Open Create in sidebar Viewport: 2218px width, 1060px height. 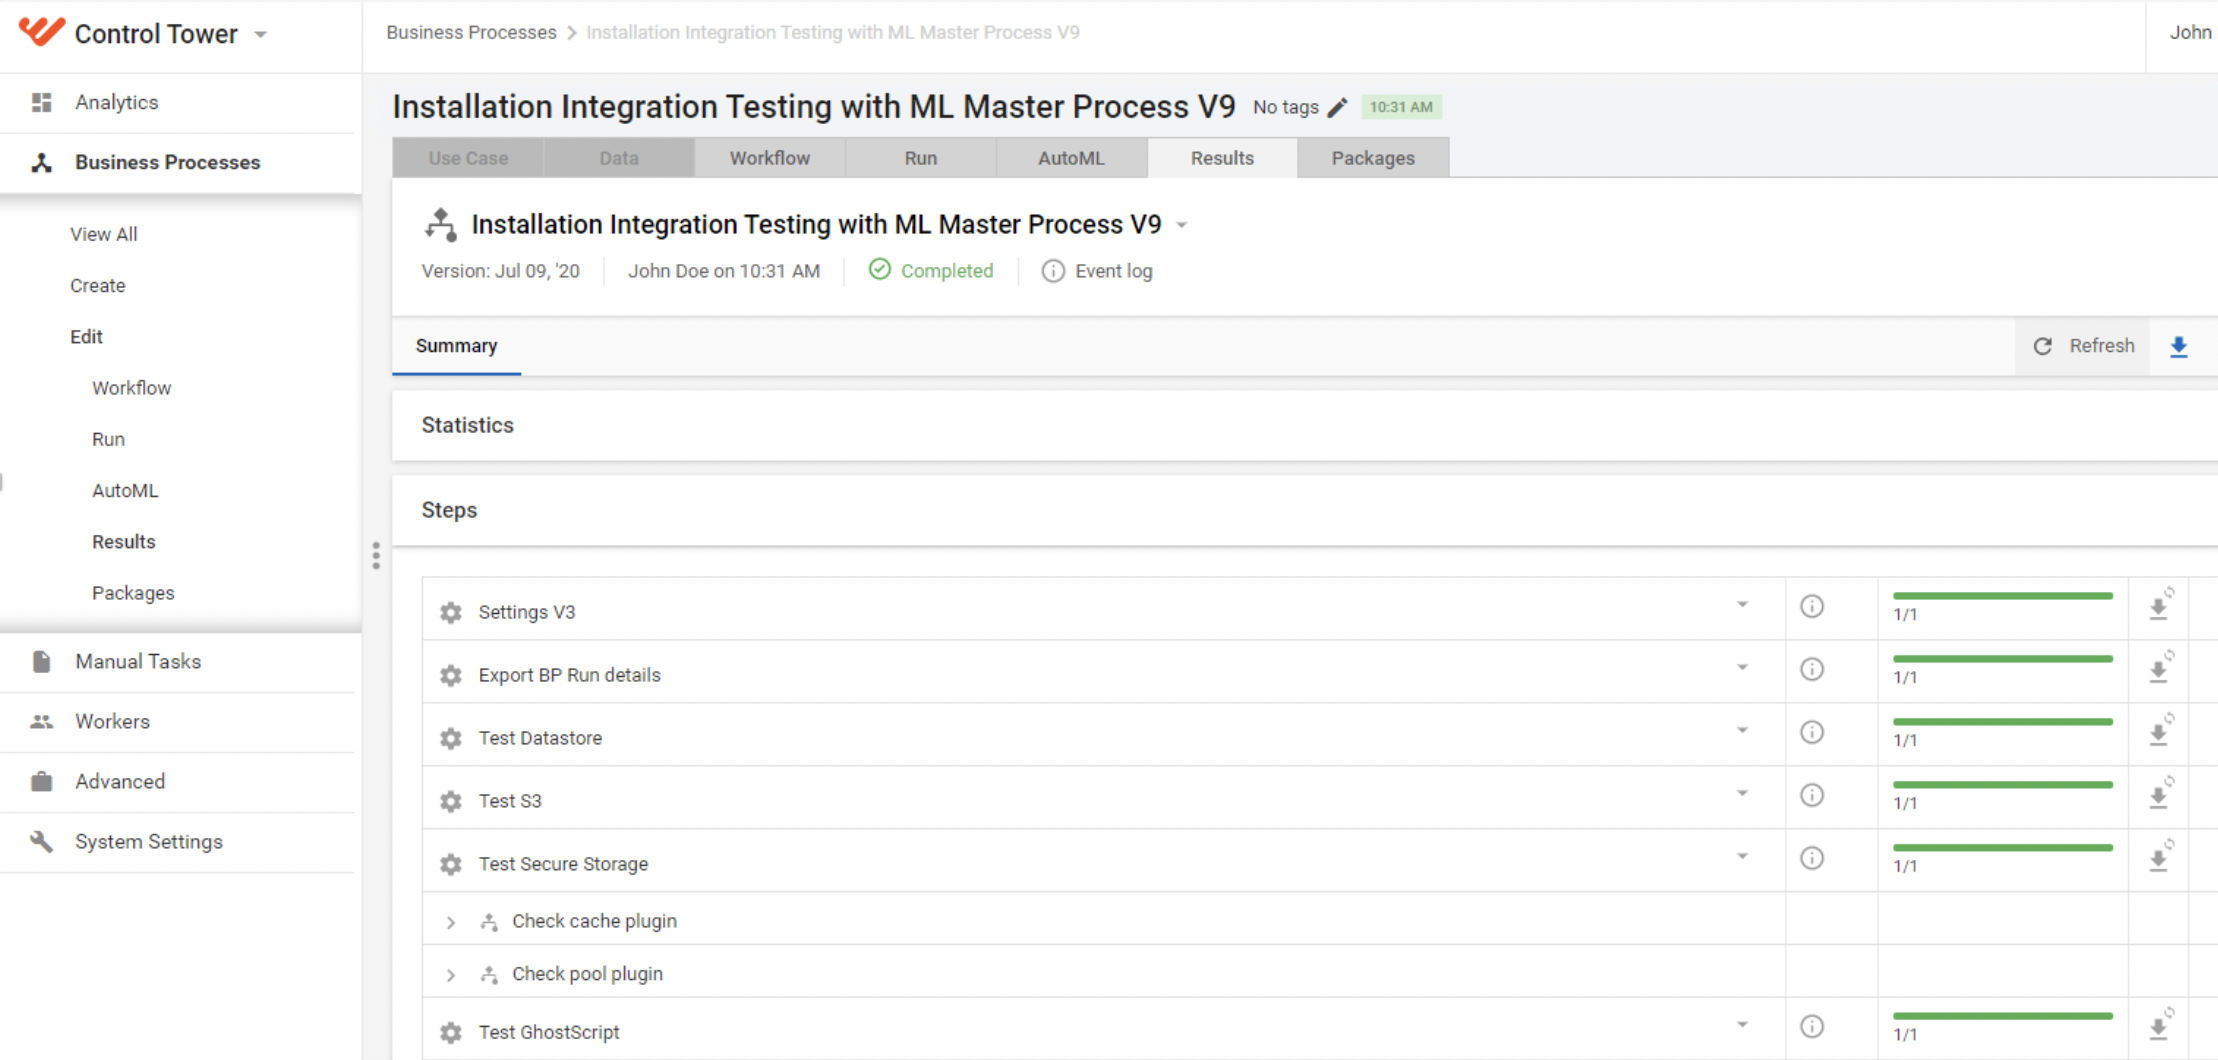[x=98, y=285]
